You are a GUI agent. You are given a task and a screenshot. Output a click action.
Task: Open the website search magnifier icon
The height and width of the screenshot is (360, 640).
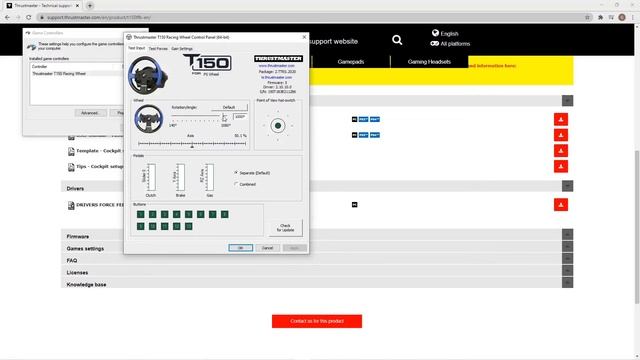click(x=397, y=40)
